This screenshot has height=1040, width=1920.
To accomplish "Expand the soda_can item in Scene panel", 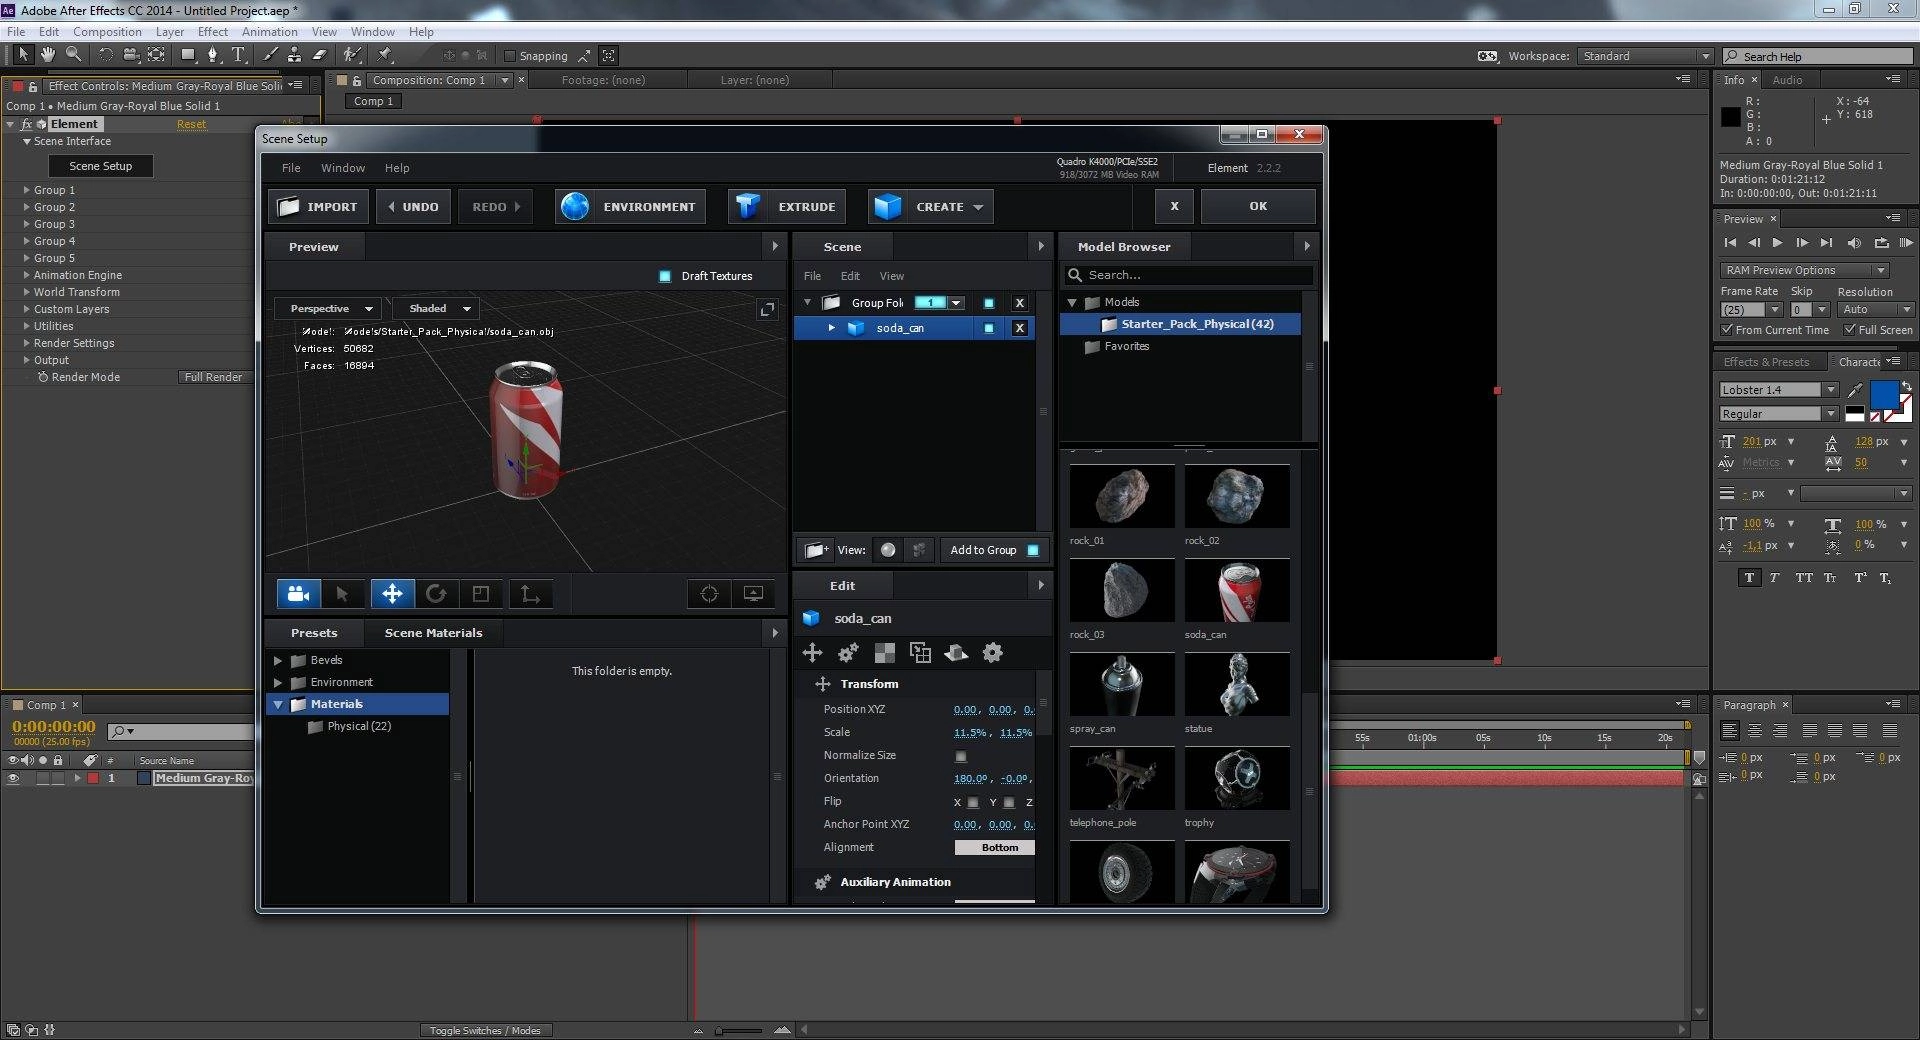I will pyautogui.click(x=831, y=328).
